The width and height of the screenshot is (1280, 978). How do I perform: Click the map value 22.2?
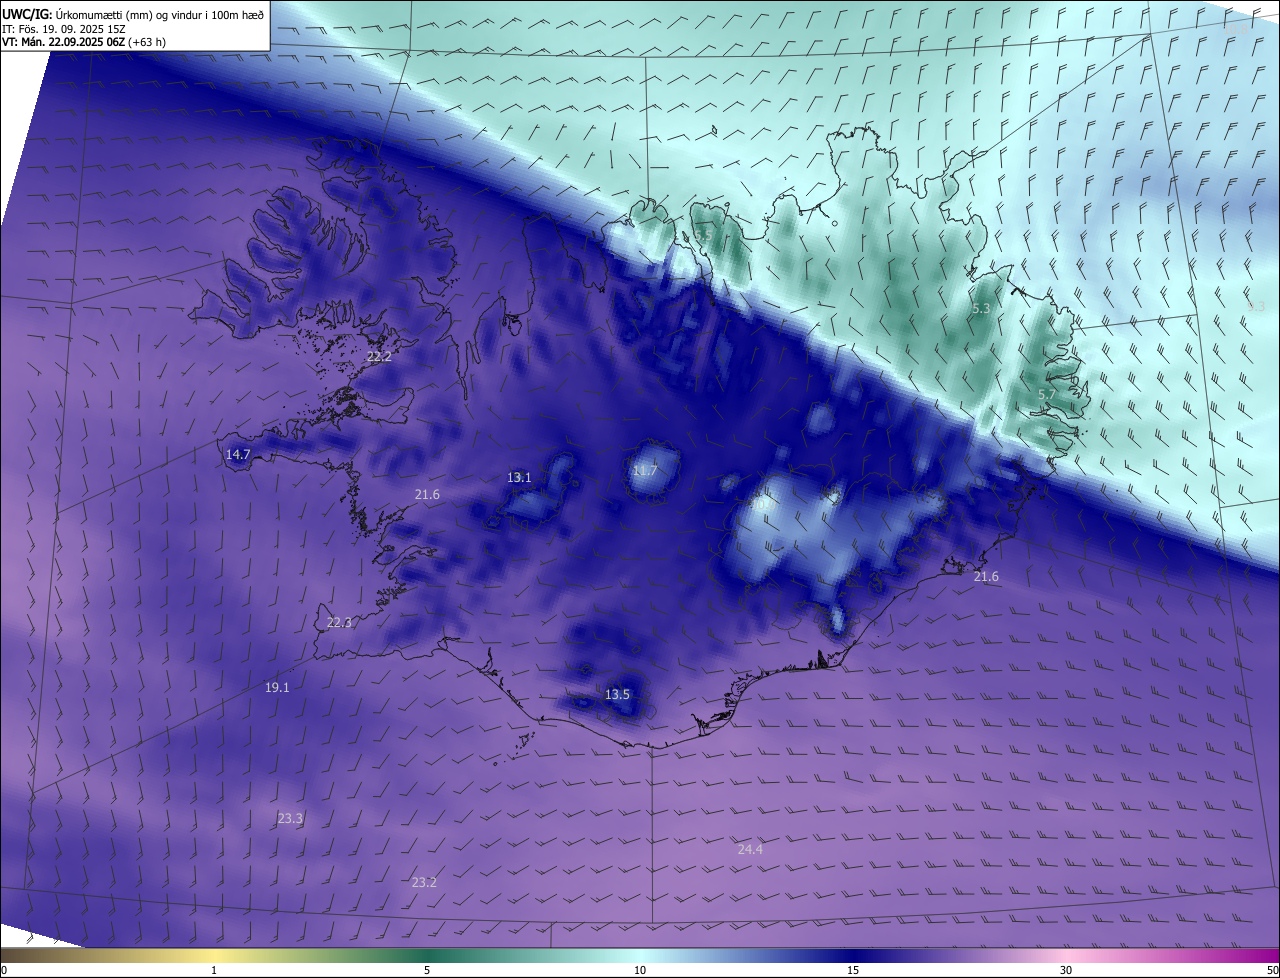[379, 356]
